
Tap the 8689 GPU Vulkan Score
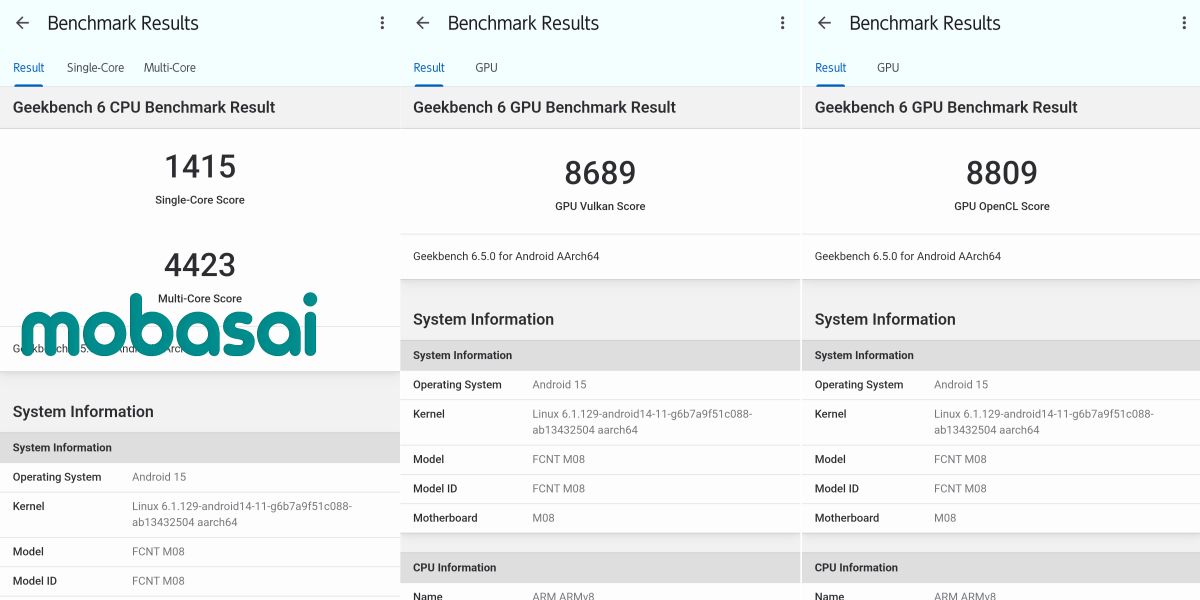pyautogui.click(x=600, y=174)
